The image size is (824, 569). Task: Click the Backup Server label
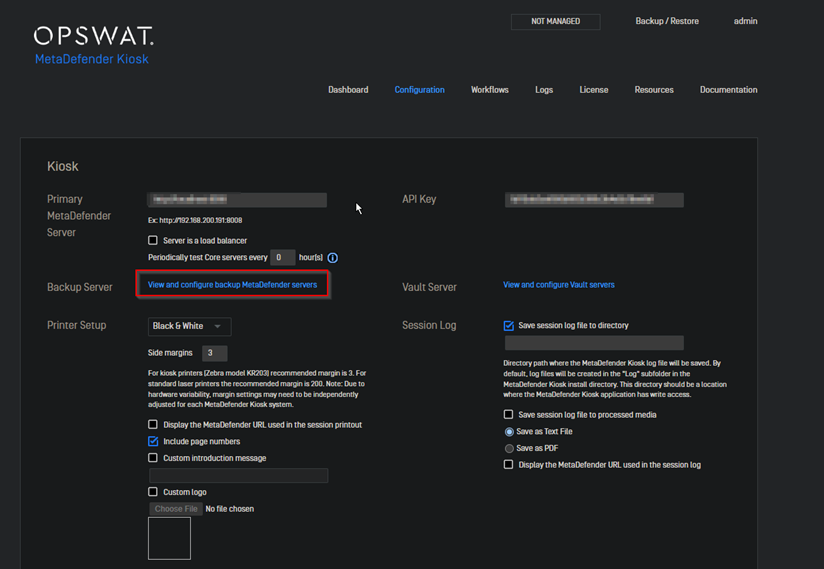coord(80,287)
